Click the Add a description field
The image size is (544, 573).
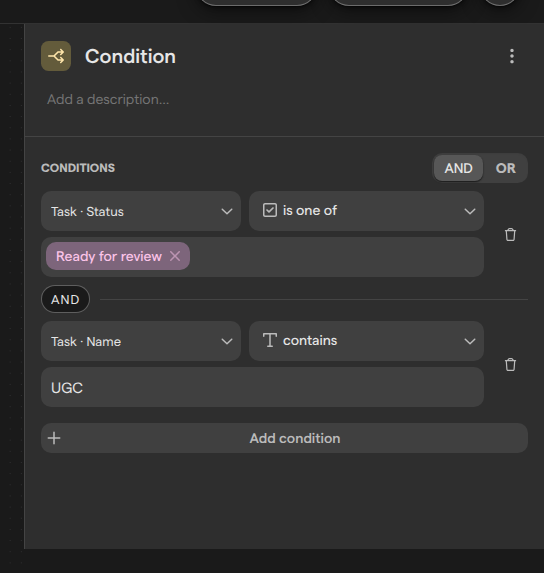[108, 99]
